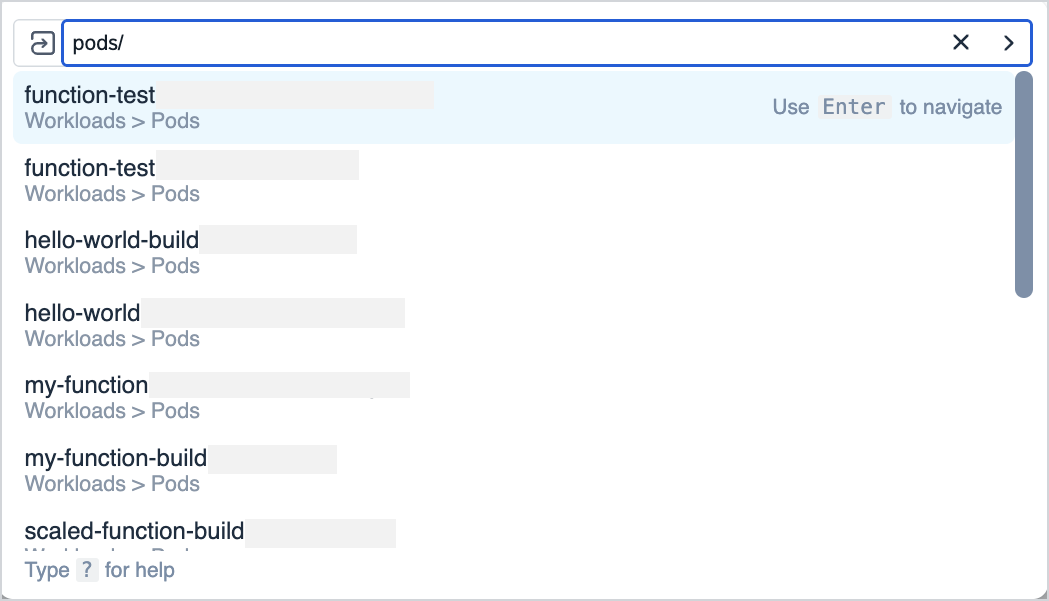Open the hello-world-build pod result
The image size is (1049, 601).
[x=111, y=240]
